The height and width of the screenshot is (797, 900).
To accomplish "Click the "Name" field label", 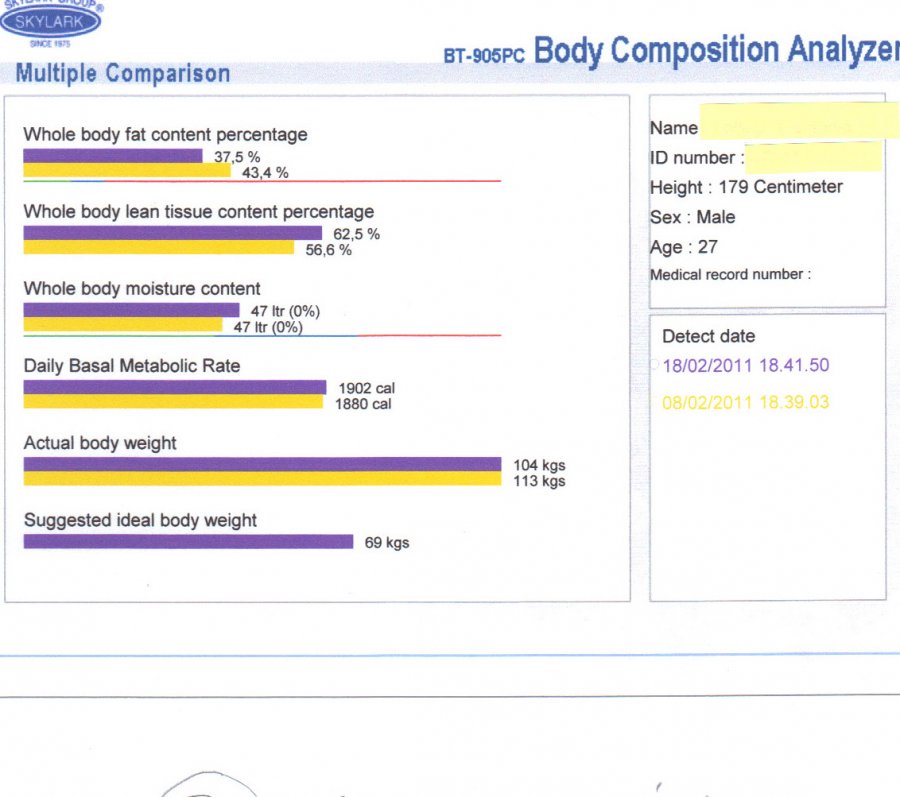I will 674,128.
